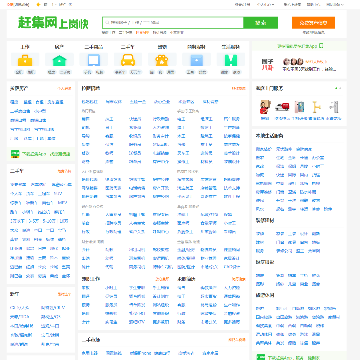
Task: Open the green house category icon
Action: coord(59,60)
